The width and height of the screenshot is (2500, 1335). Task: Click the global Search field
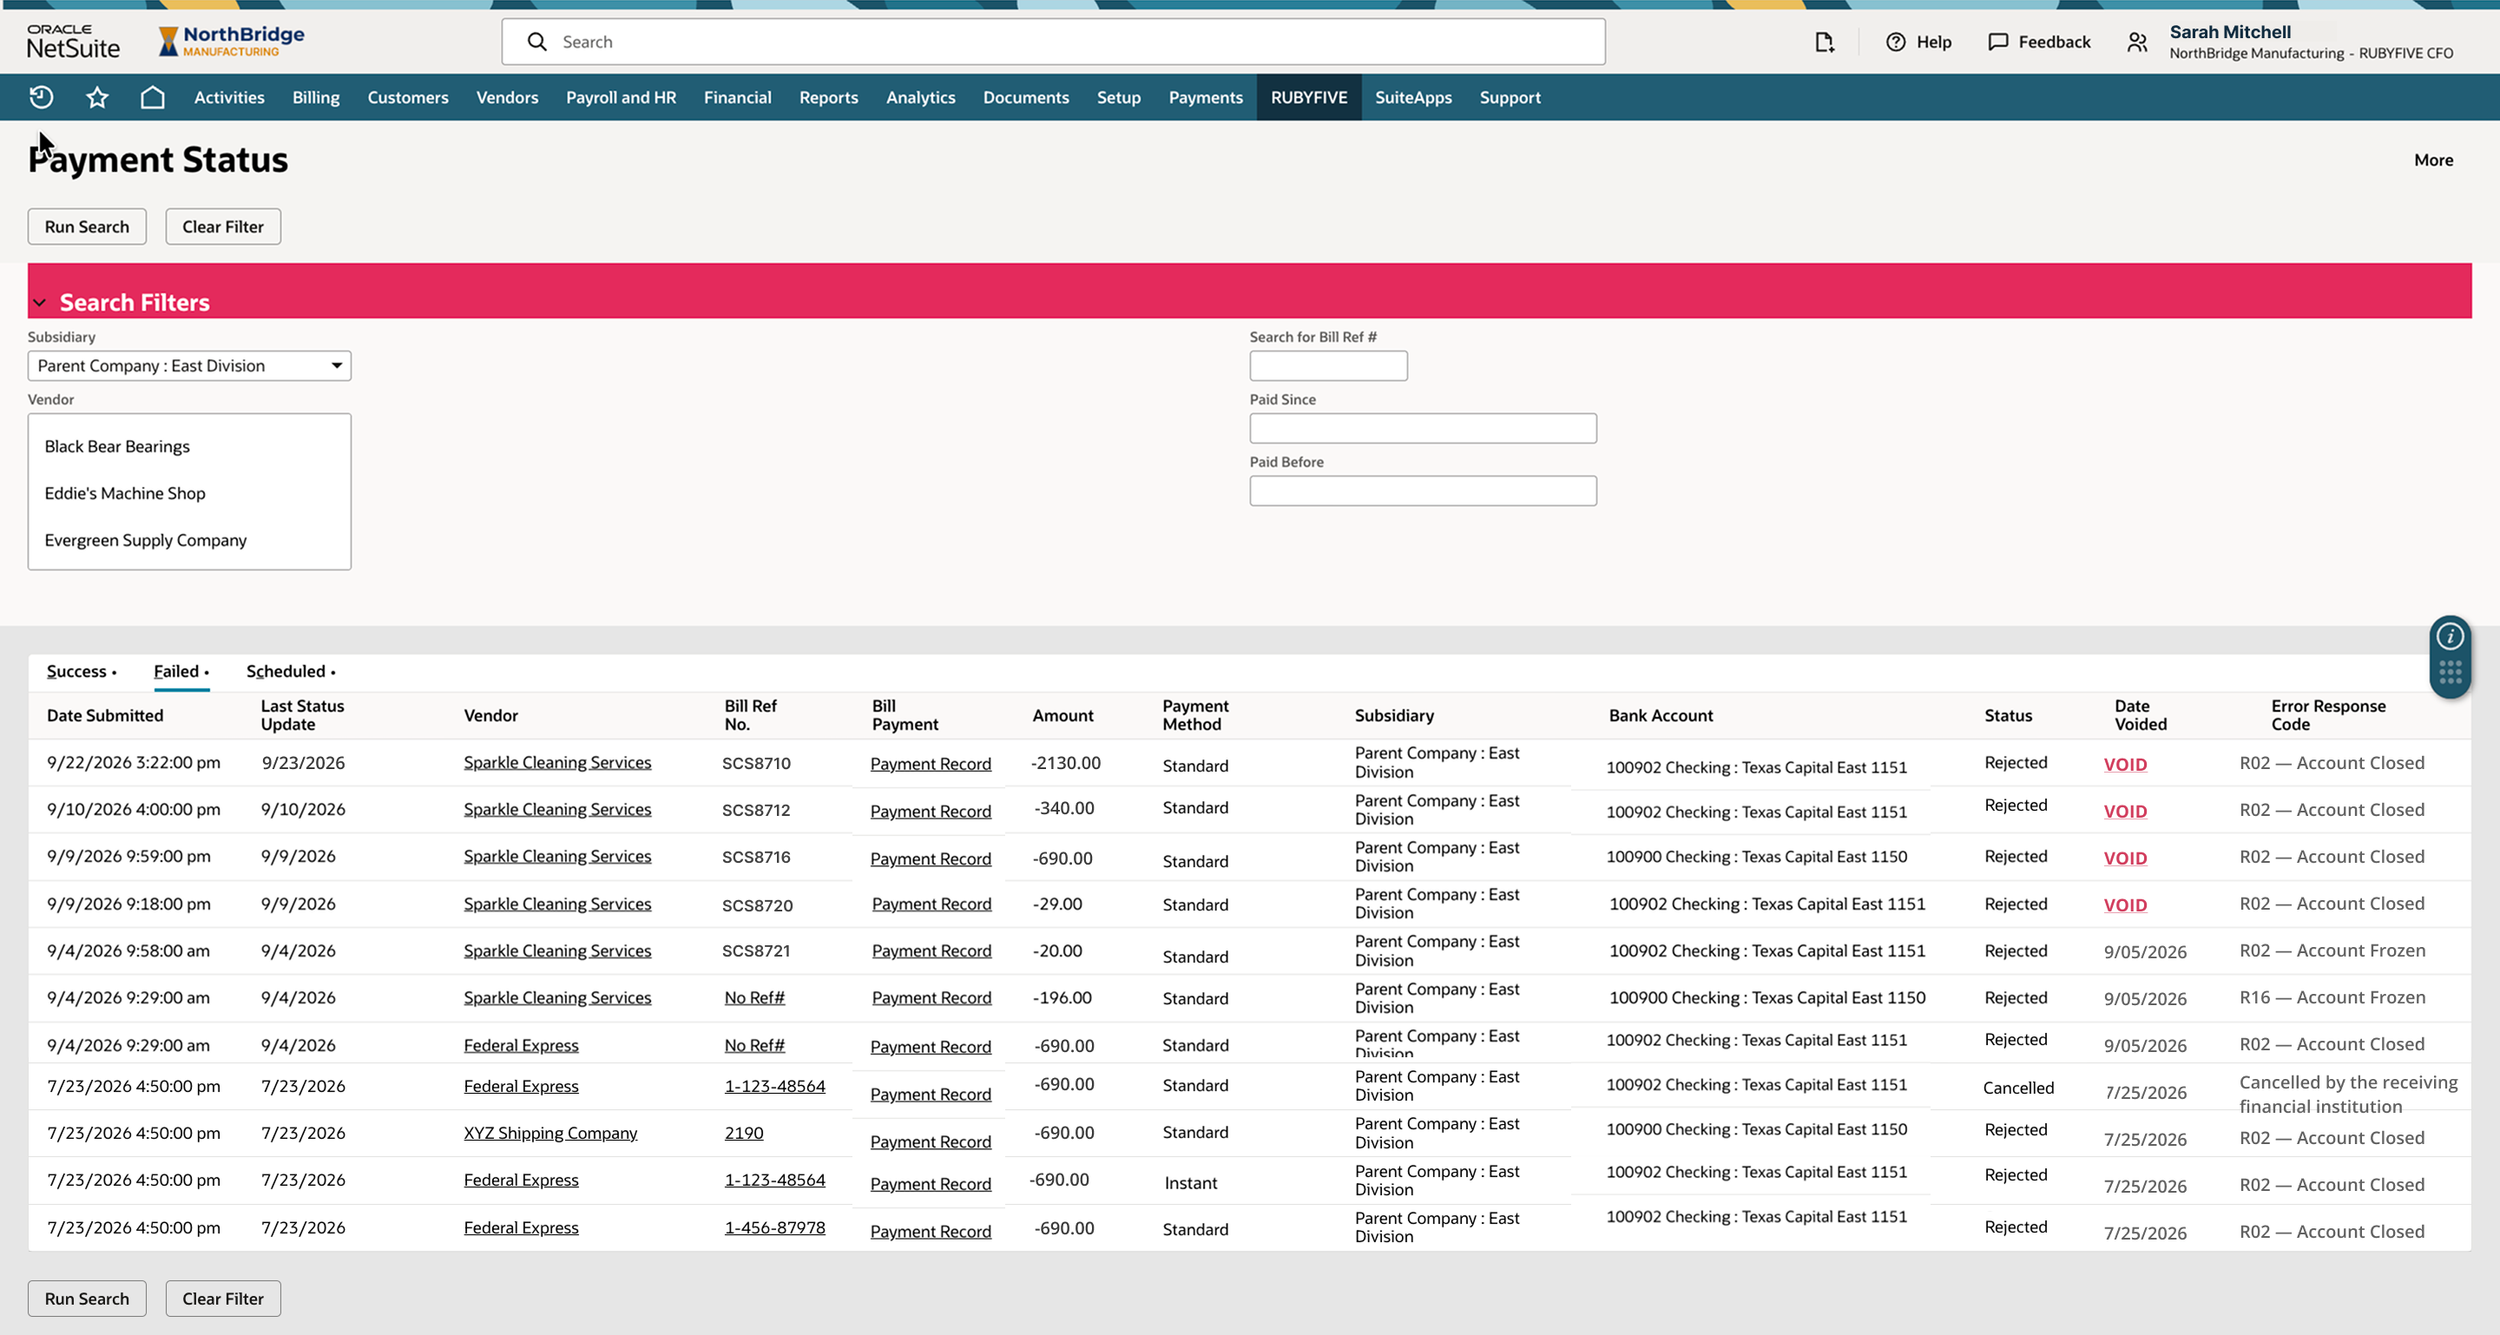coord(1053,42)
